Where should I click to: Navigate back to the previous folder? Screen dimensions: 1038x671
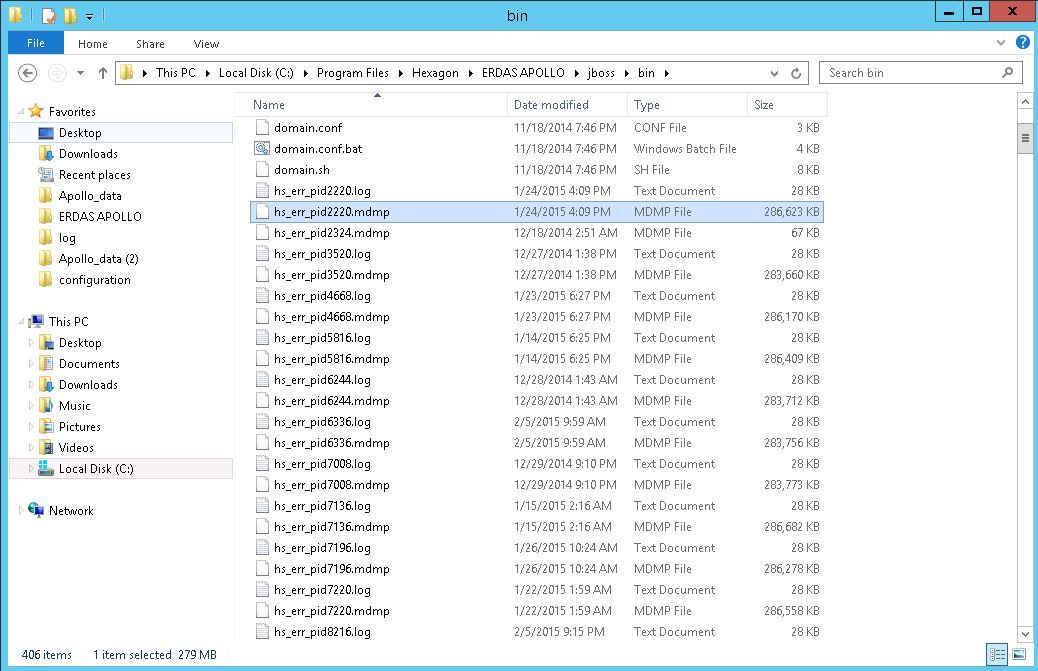click(27, 72)
